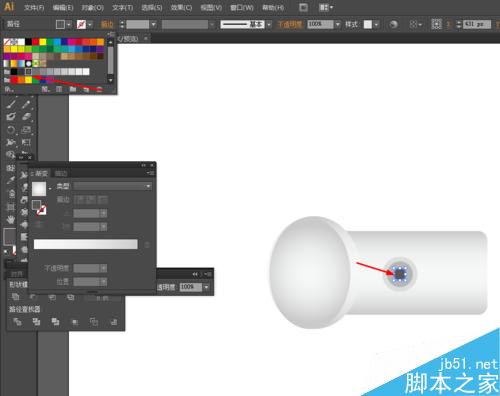Open the 效果(C) menu
The width and height of the screenshot is (500, 396).
(x=181, y=7)
